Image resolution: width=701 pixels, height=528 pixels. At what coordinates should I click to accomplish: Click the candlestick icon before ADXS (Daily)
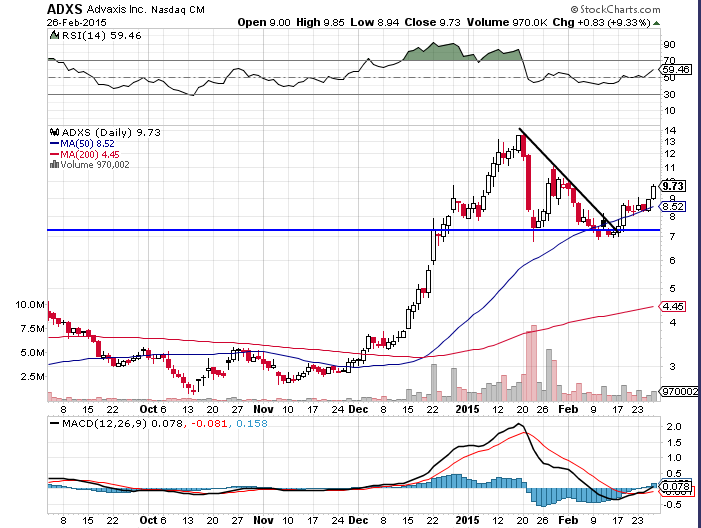(x=55, y=132)
